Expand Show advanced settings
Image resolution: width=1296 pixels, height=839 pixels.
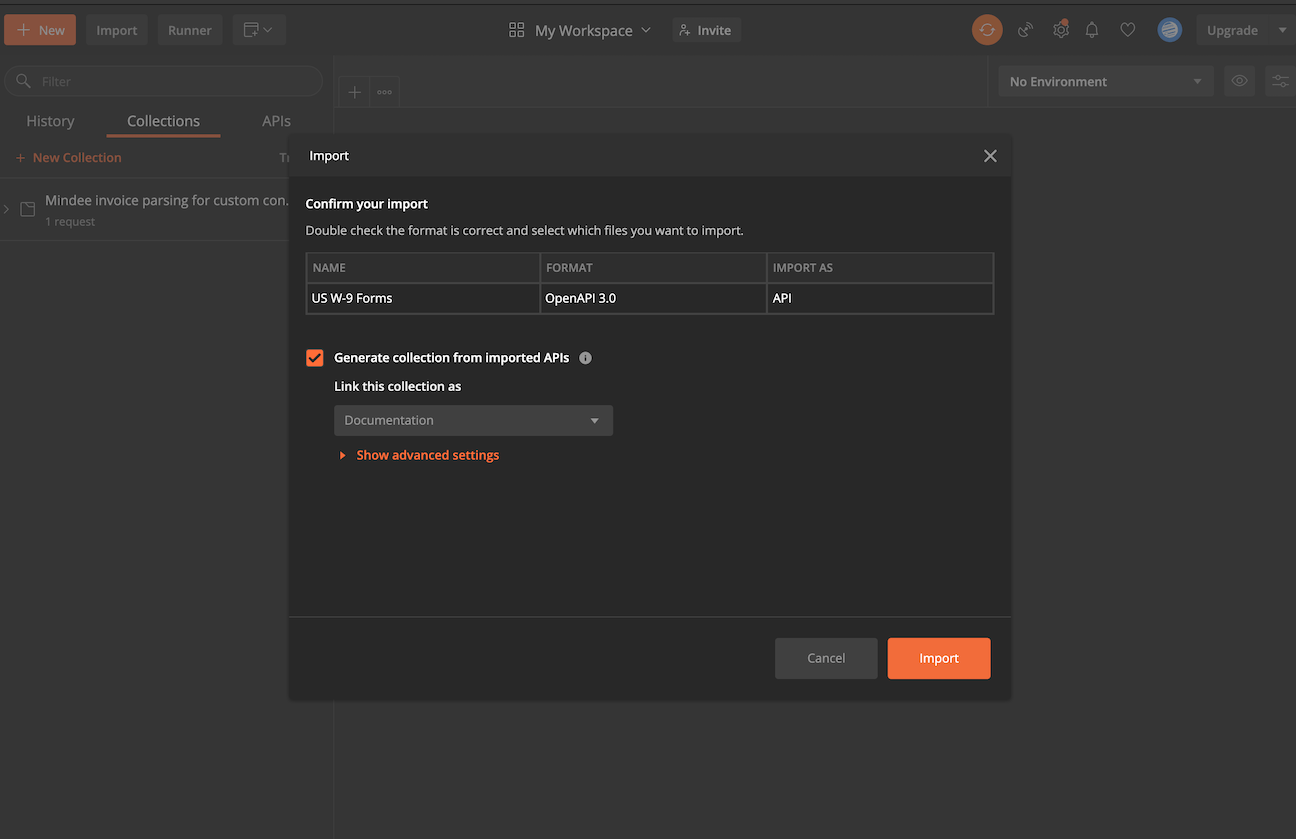click(419, 455)
